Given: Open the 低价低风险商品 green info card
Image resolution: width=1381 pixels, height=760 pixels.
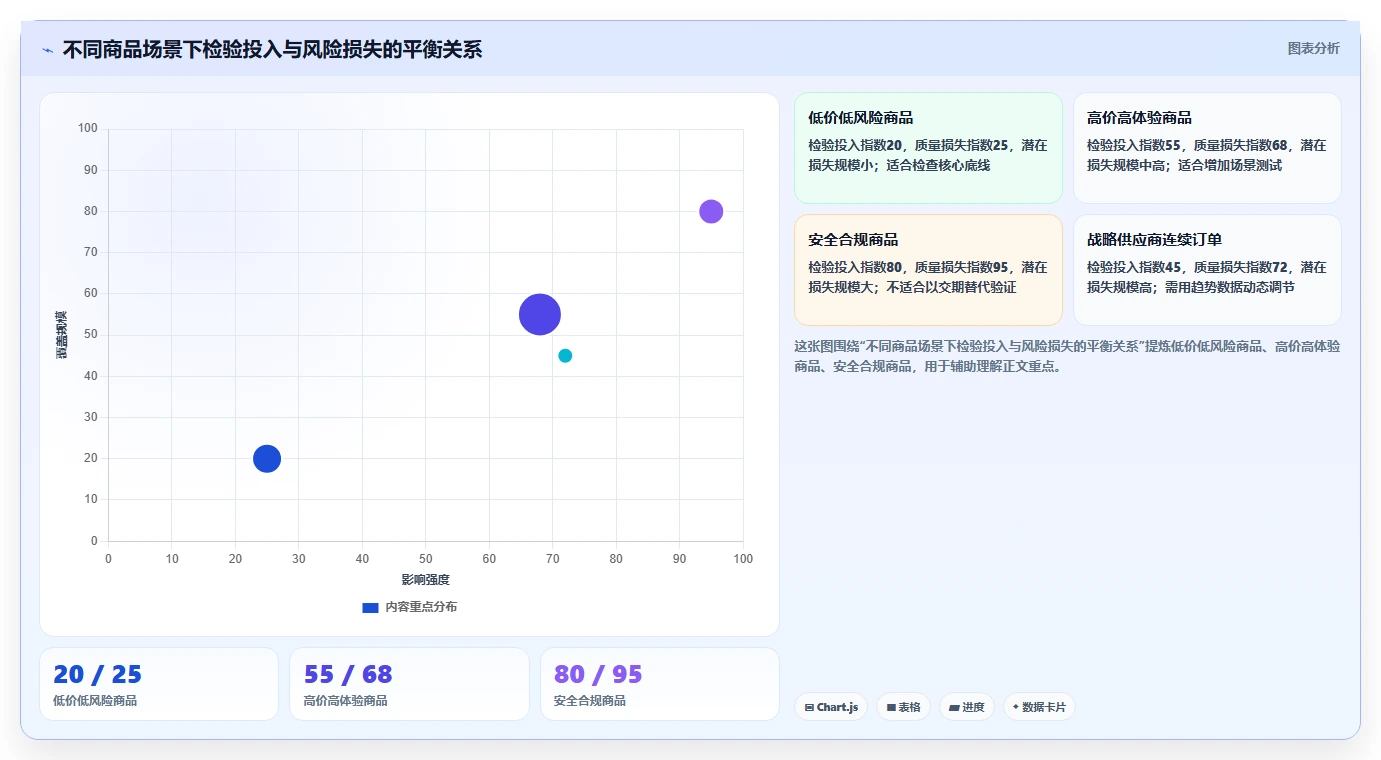Looking at the screenshot, I should click(x=928, y=148).
